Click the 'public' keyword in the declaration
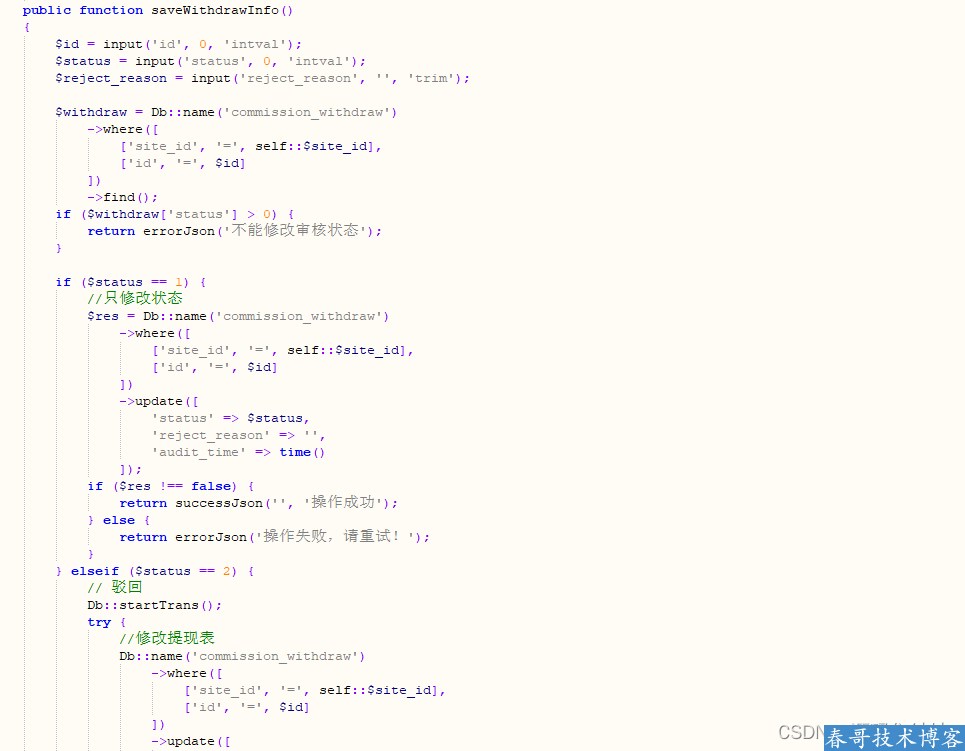Image resolution: width=965 pixels, height=751 pixels. 47,10
